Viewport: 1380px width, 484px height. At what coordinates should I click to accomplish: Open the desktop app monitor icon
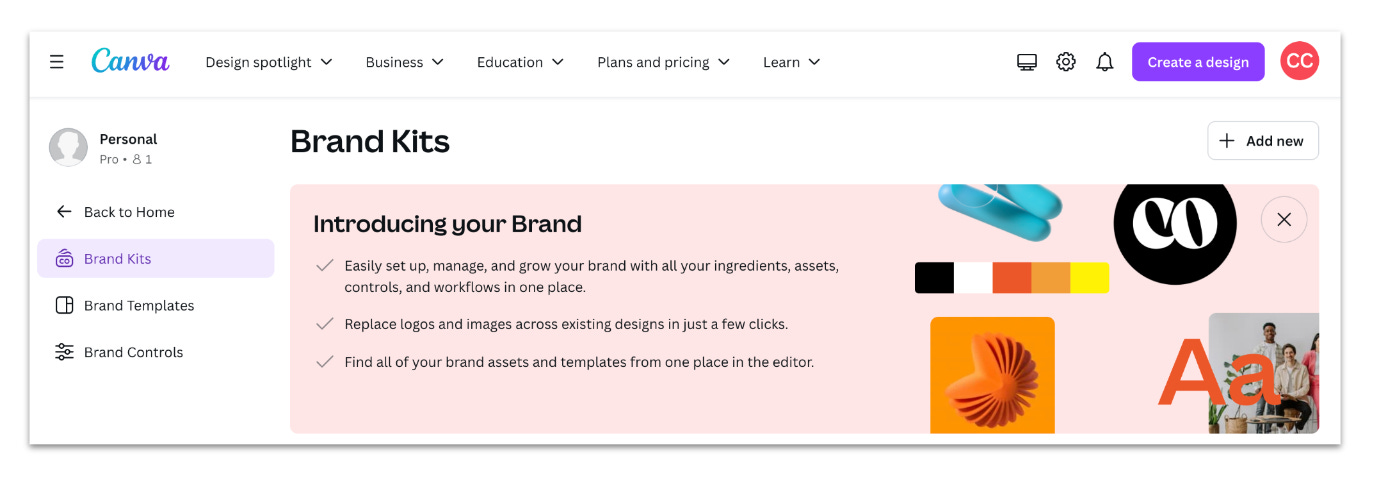click(1027, 62)
